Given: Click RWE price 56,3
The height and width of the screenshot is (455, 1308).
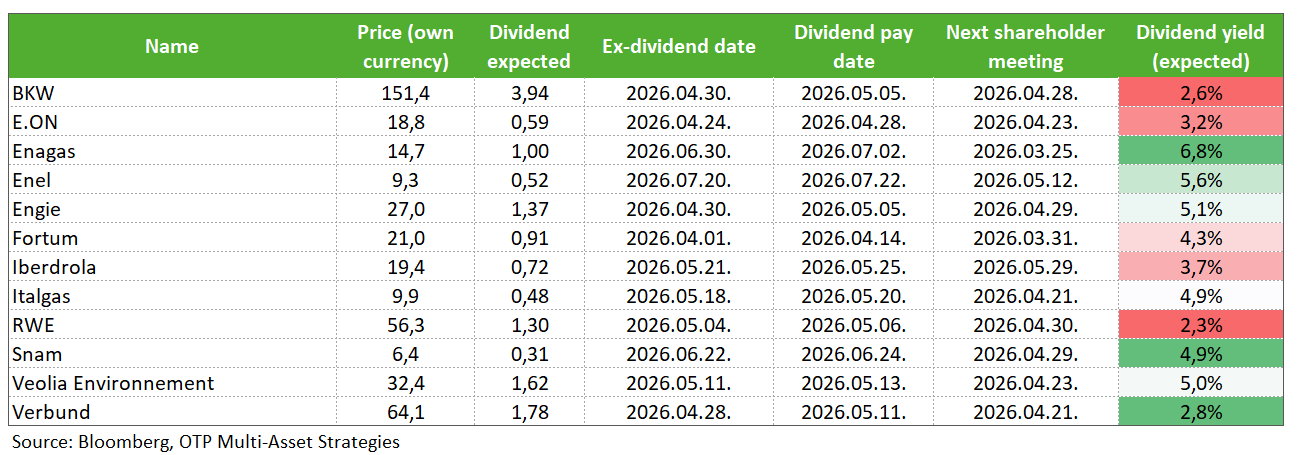Looking at the screenshot, I should click(405, 325).
